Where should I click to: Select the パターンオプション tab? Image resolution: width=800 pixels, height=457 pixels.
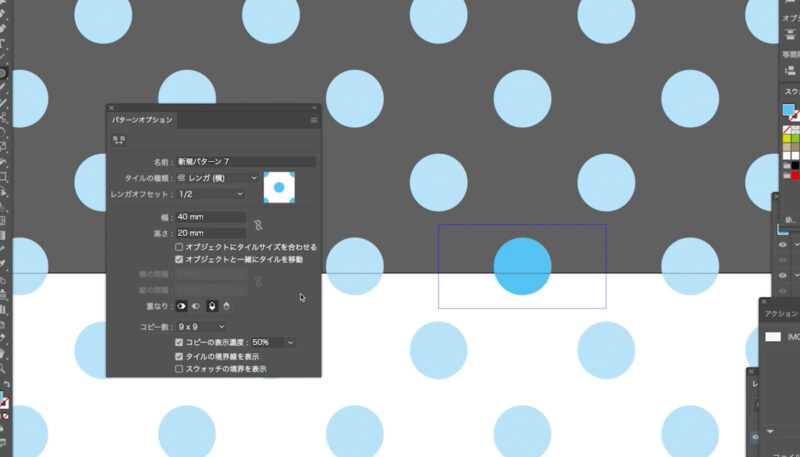tap(142, 120)
